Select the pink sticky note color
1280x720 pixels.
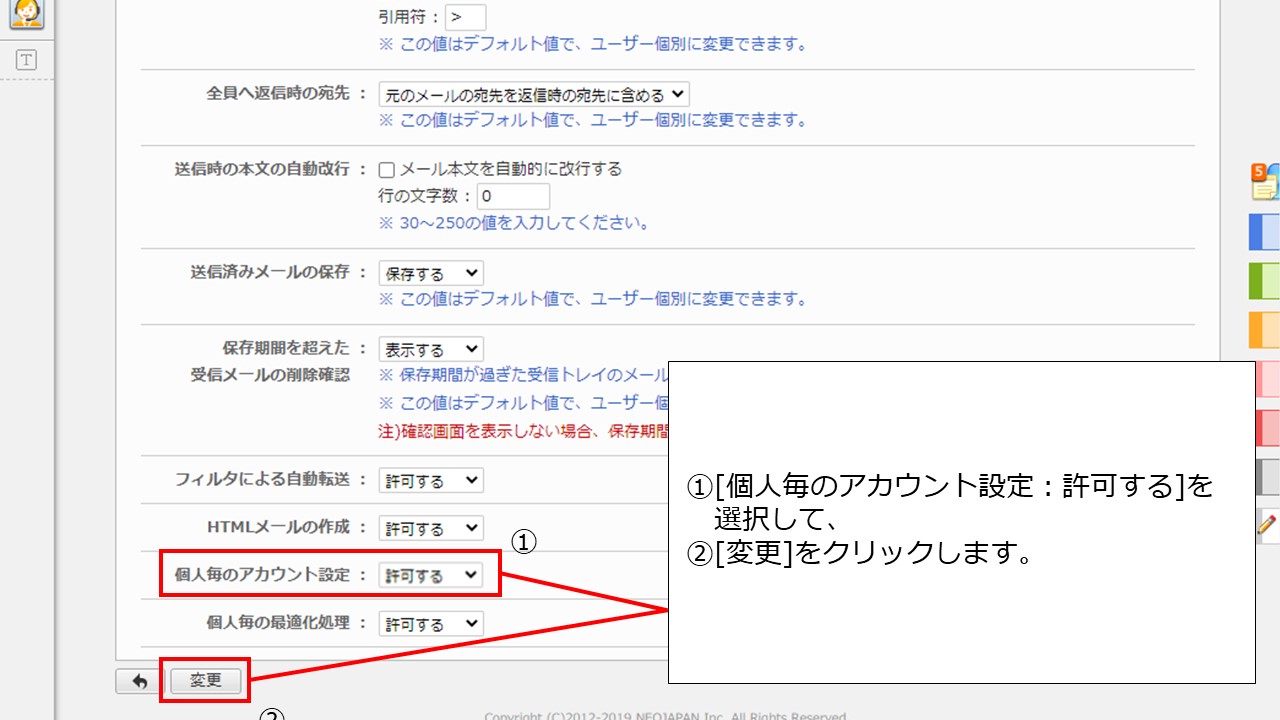pos(1267,379)
